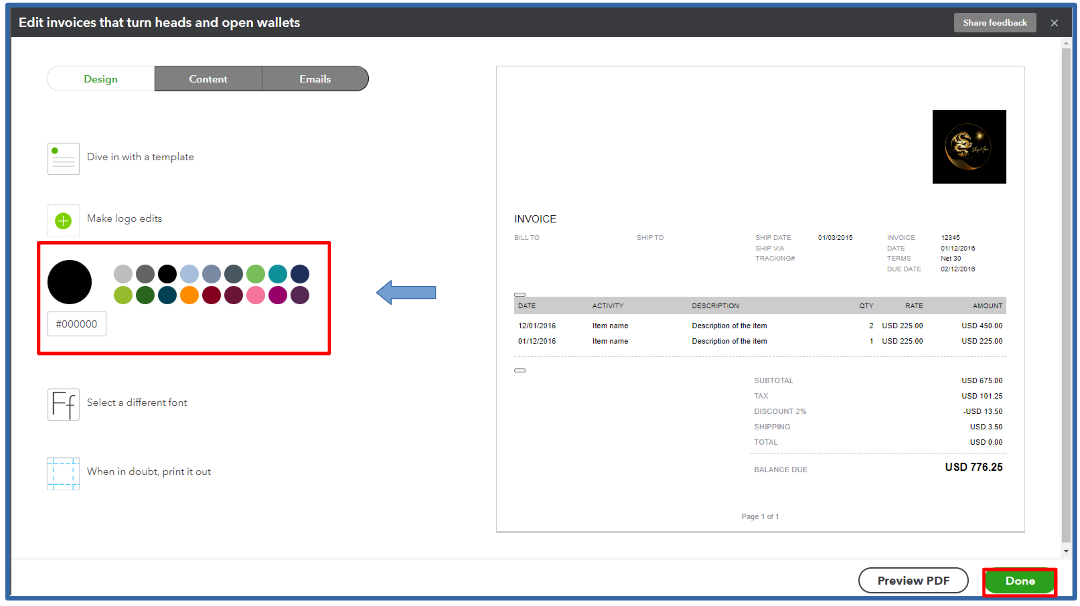Pick the lime green color swatch
1080x606 pixels.
[x=123, y=295]
